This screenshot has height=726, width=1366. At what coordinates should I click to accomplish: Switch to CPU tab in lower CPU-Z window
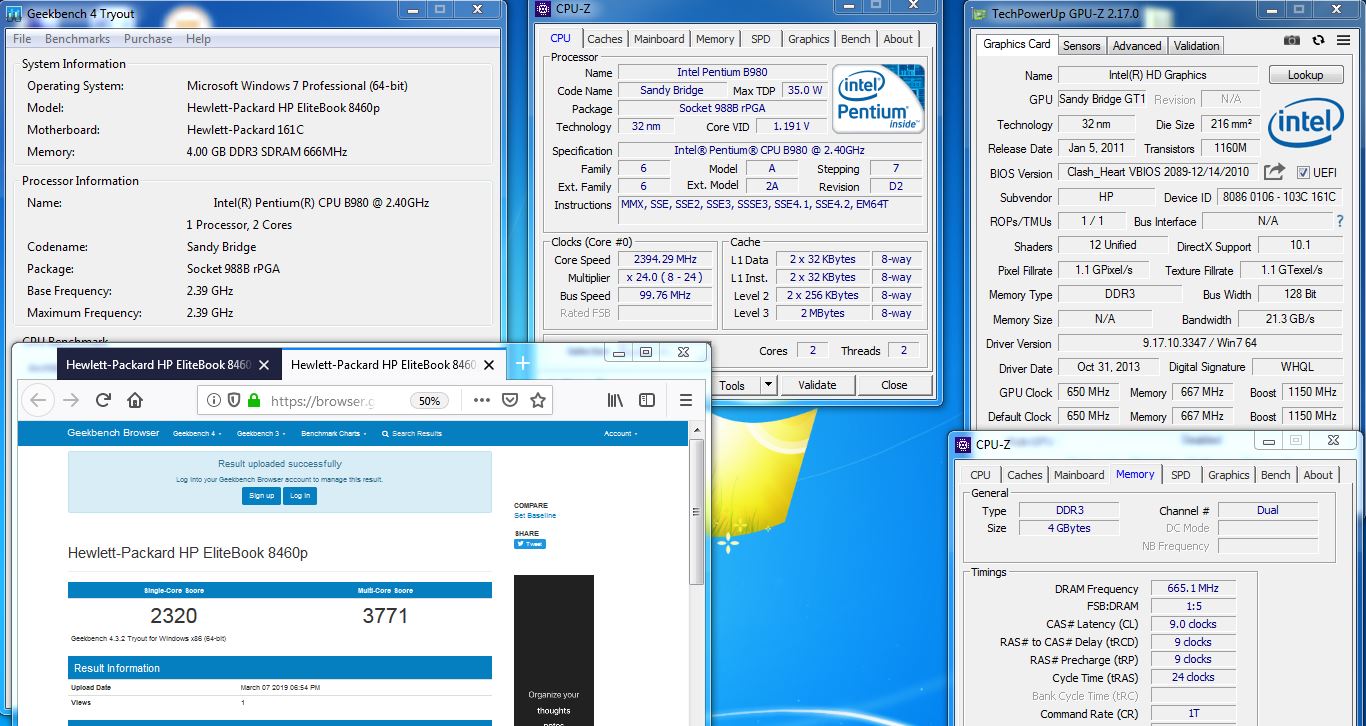(x=980, y=475)
